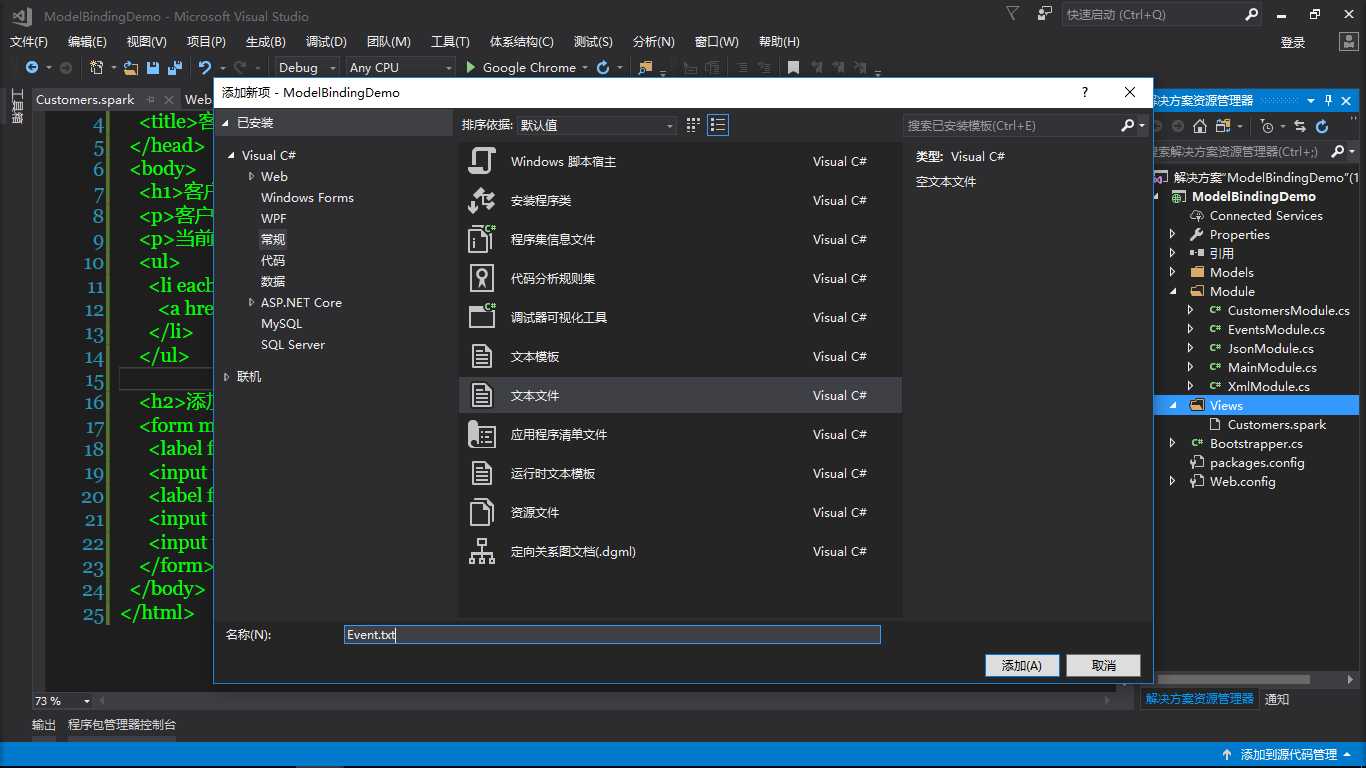
Task: Select packages.config in Solution Explorer
Action: pos(1257,462)
